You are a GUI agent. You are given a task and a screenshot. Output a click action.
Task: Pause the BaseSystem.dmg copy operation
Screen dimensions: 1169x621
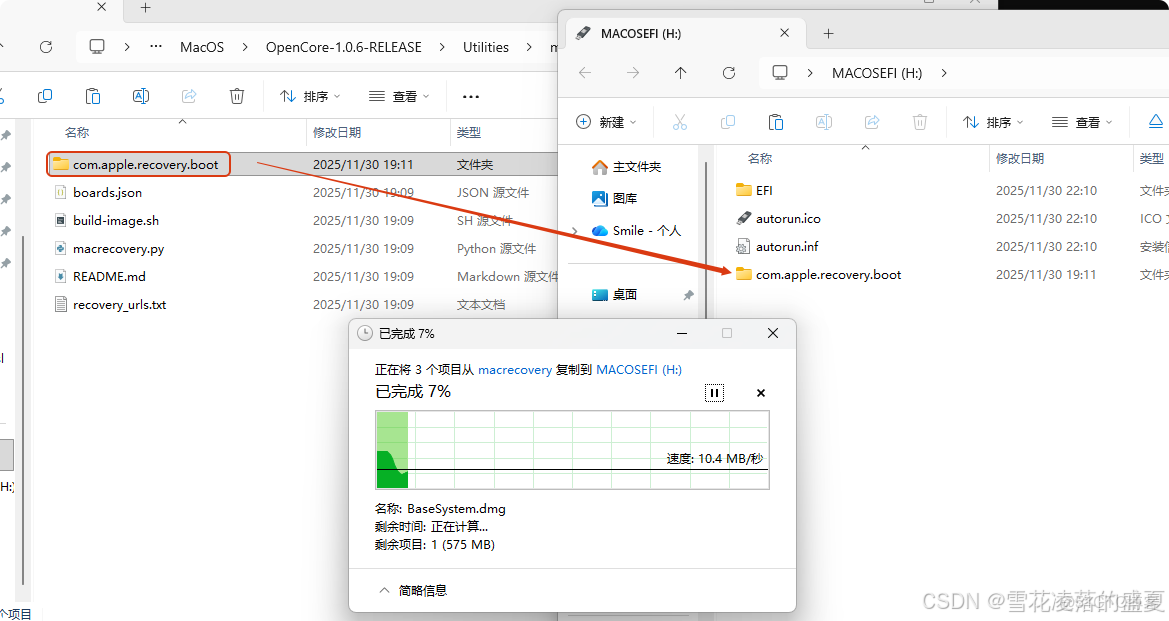(714, 392)
